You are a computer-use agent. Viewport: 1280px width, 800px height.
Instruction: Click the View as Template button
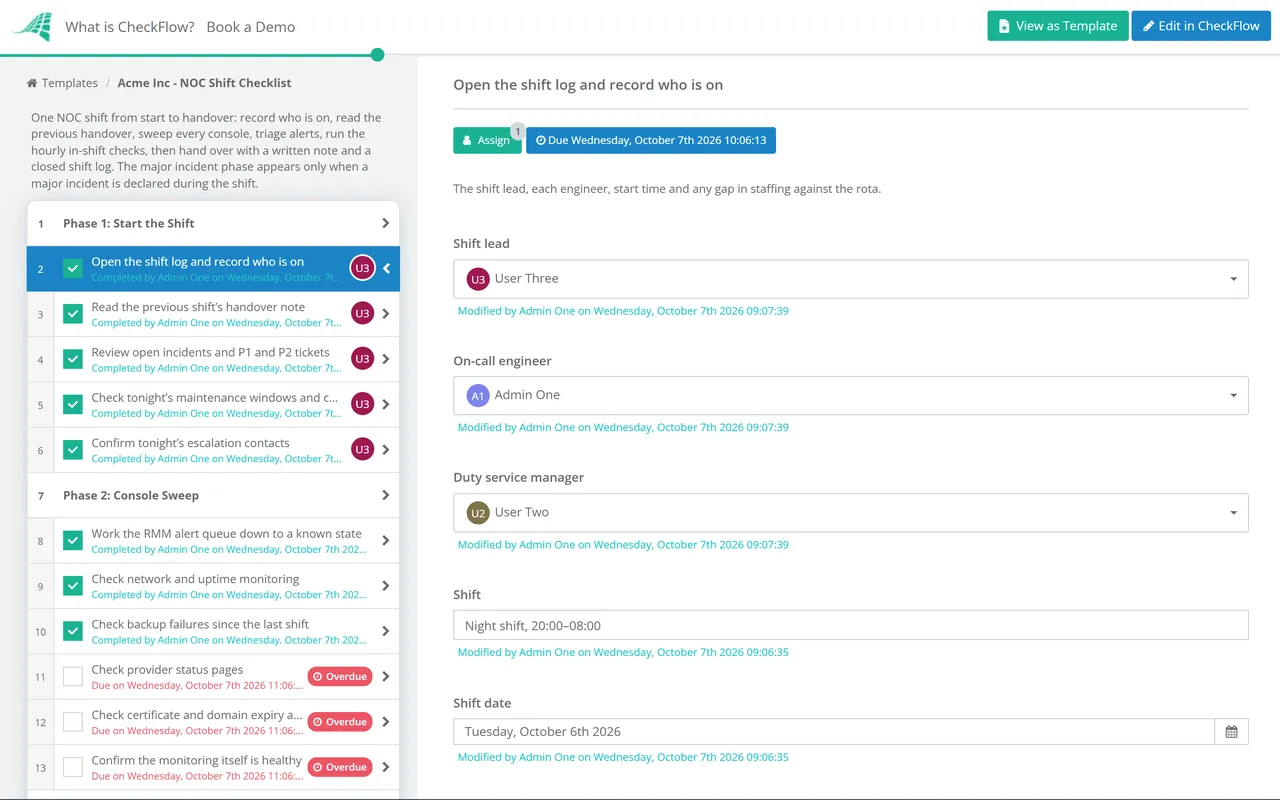point(1058,26)
